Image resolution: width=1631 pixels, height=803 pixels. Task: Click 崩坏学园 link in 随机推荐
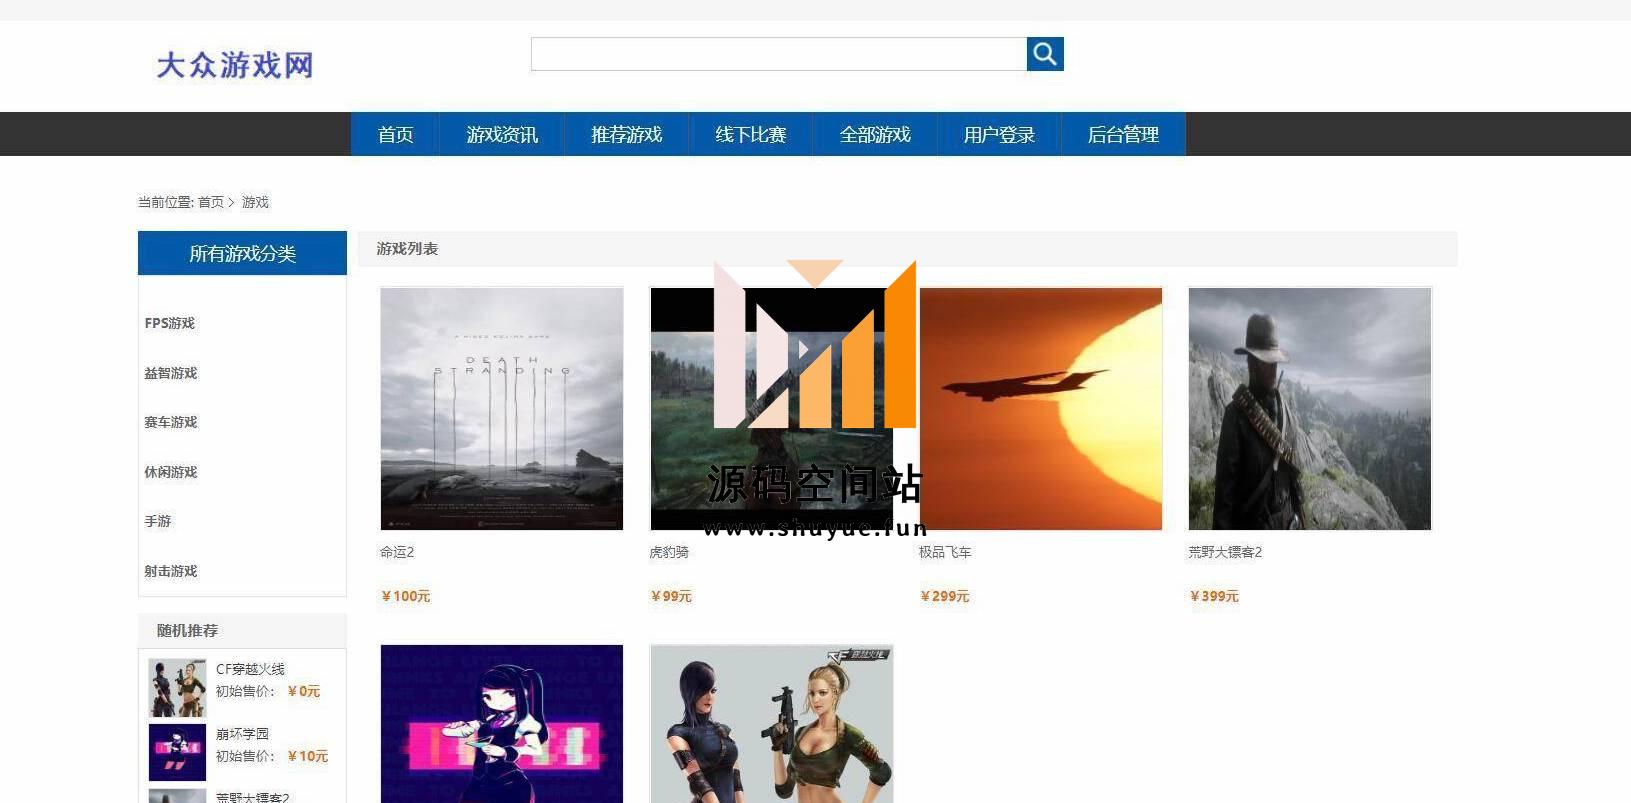coord(242,734)
